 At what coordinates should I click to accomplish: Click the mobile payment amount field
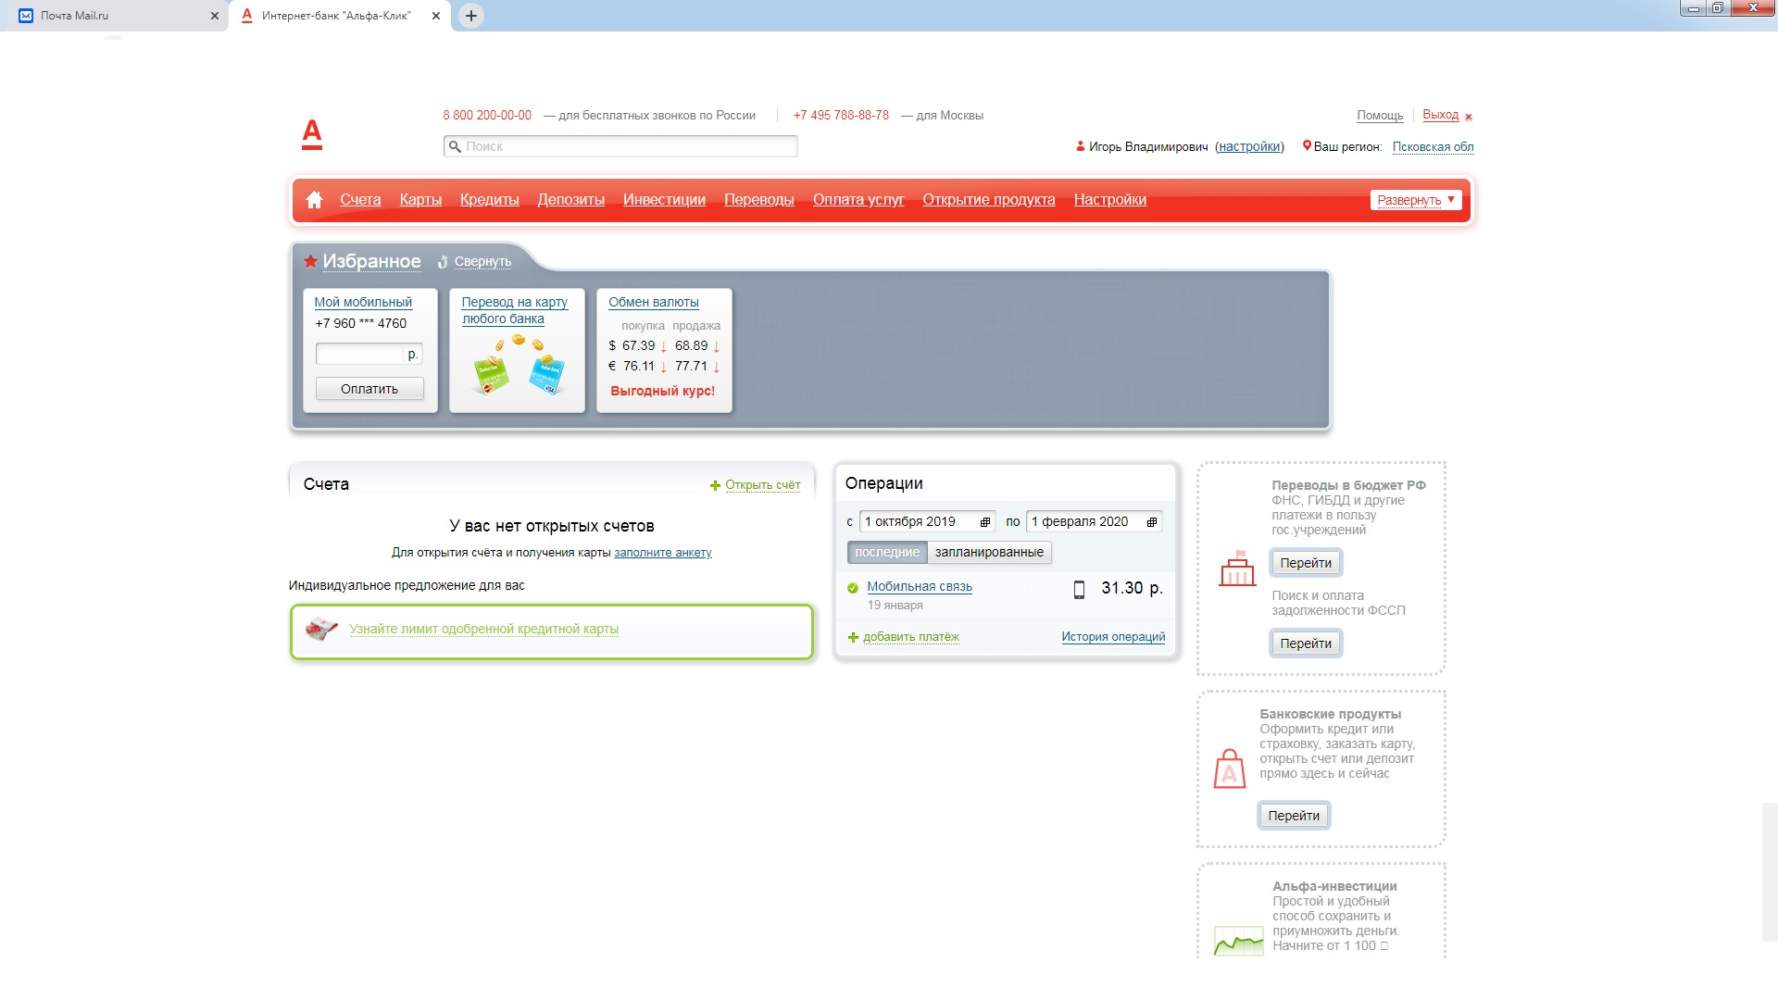coord(369,354)
